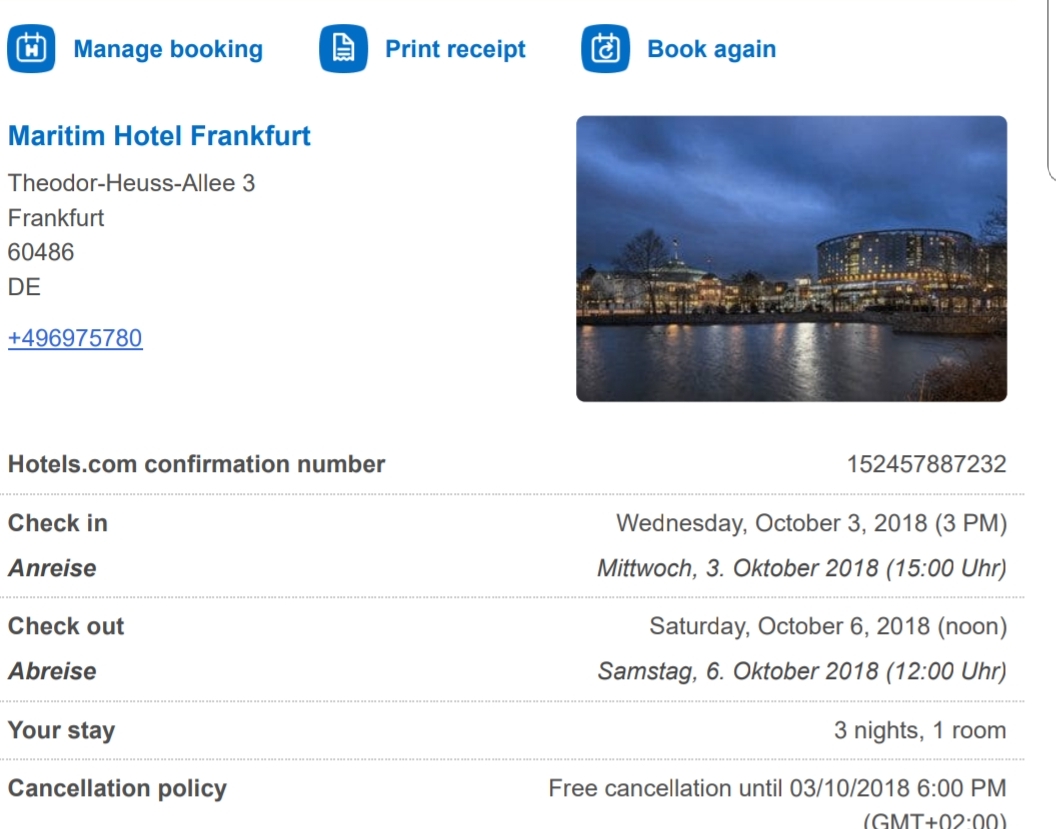Screen dimensions: 1056x829
Task: Call the hotel phone number +496975780
Action: (75, 338)
